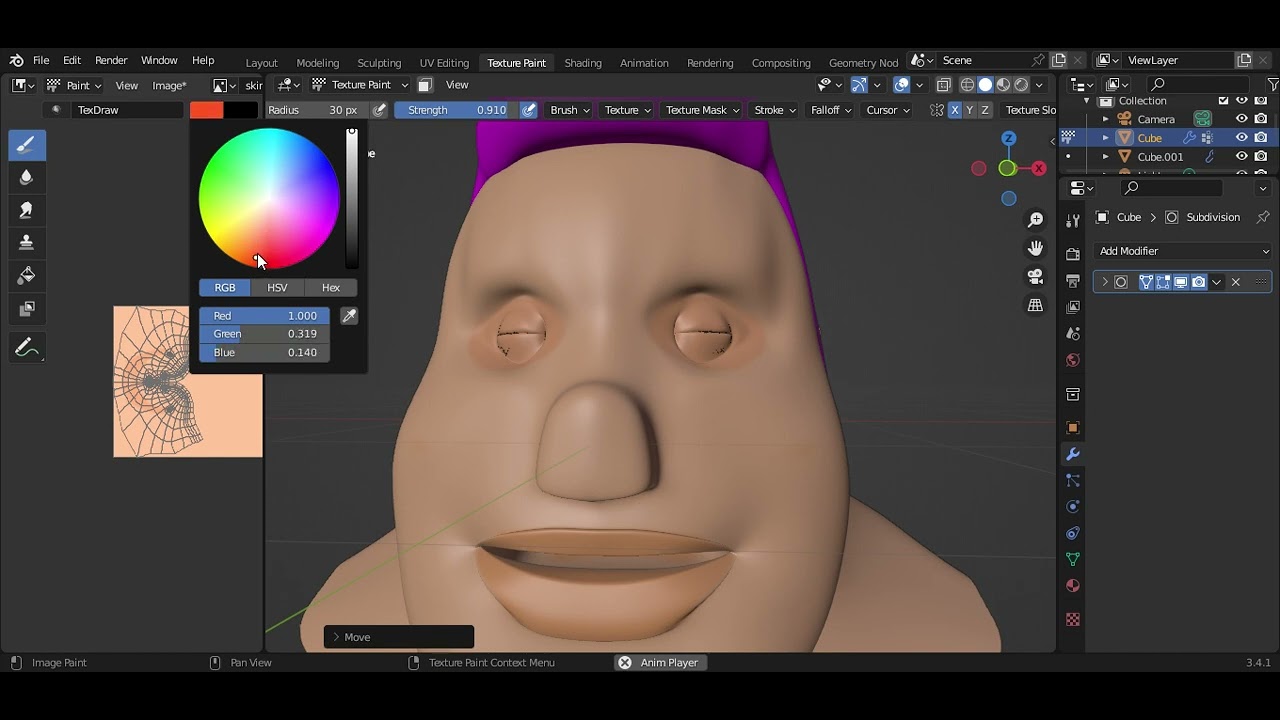Toggle the Collection exclude checkbox
Viewport: 1280px width, 720px height.
[1223, 101]
